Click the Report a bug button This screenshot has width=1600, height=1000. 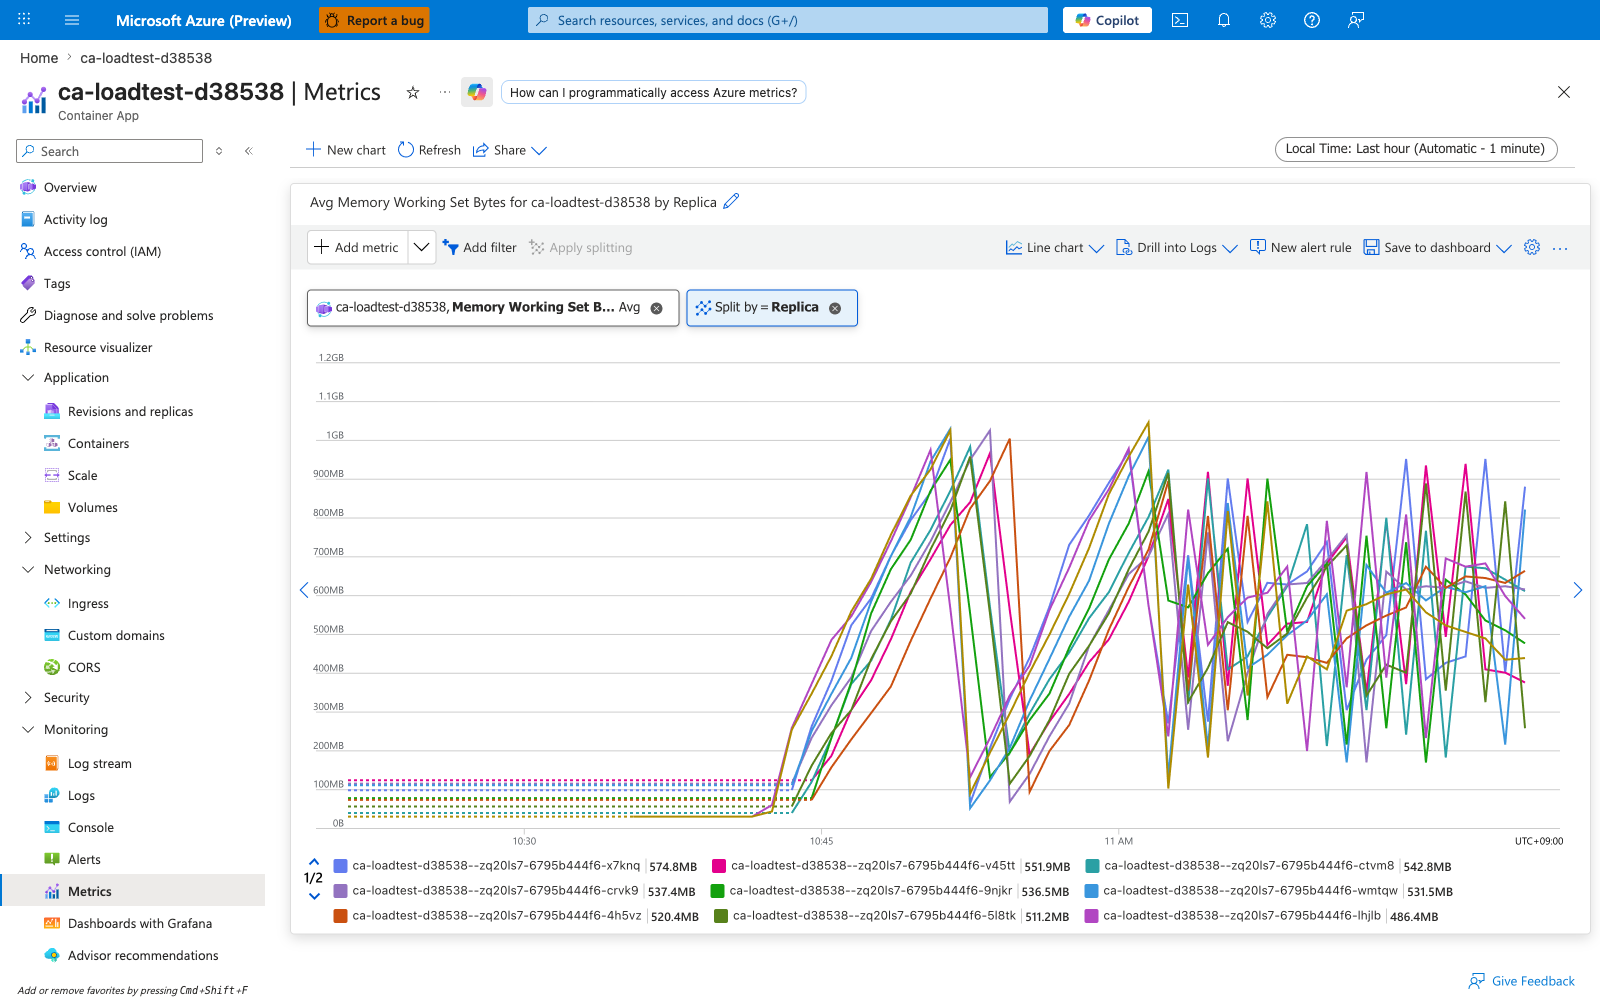pos(374,20)
